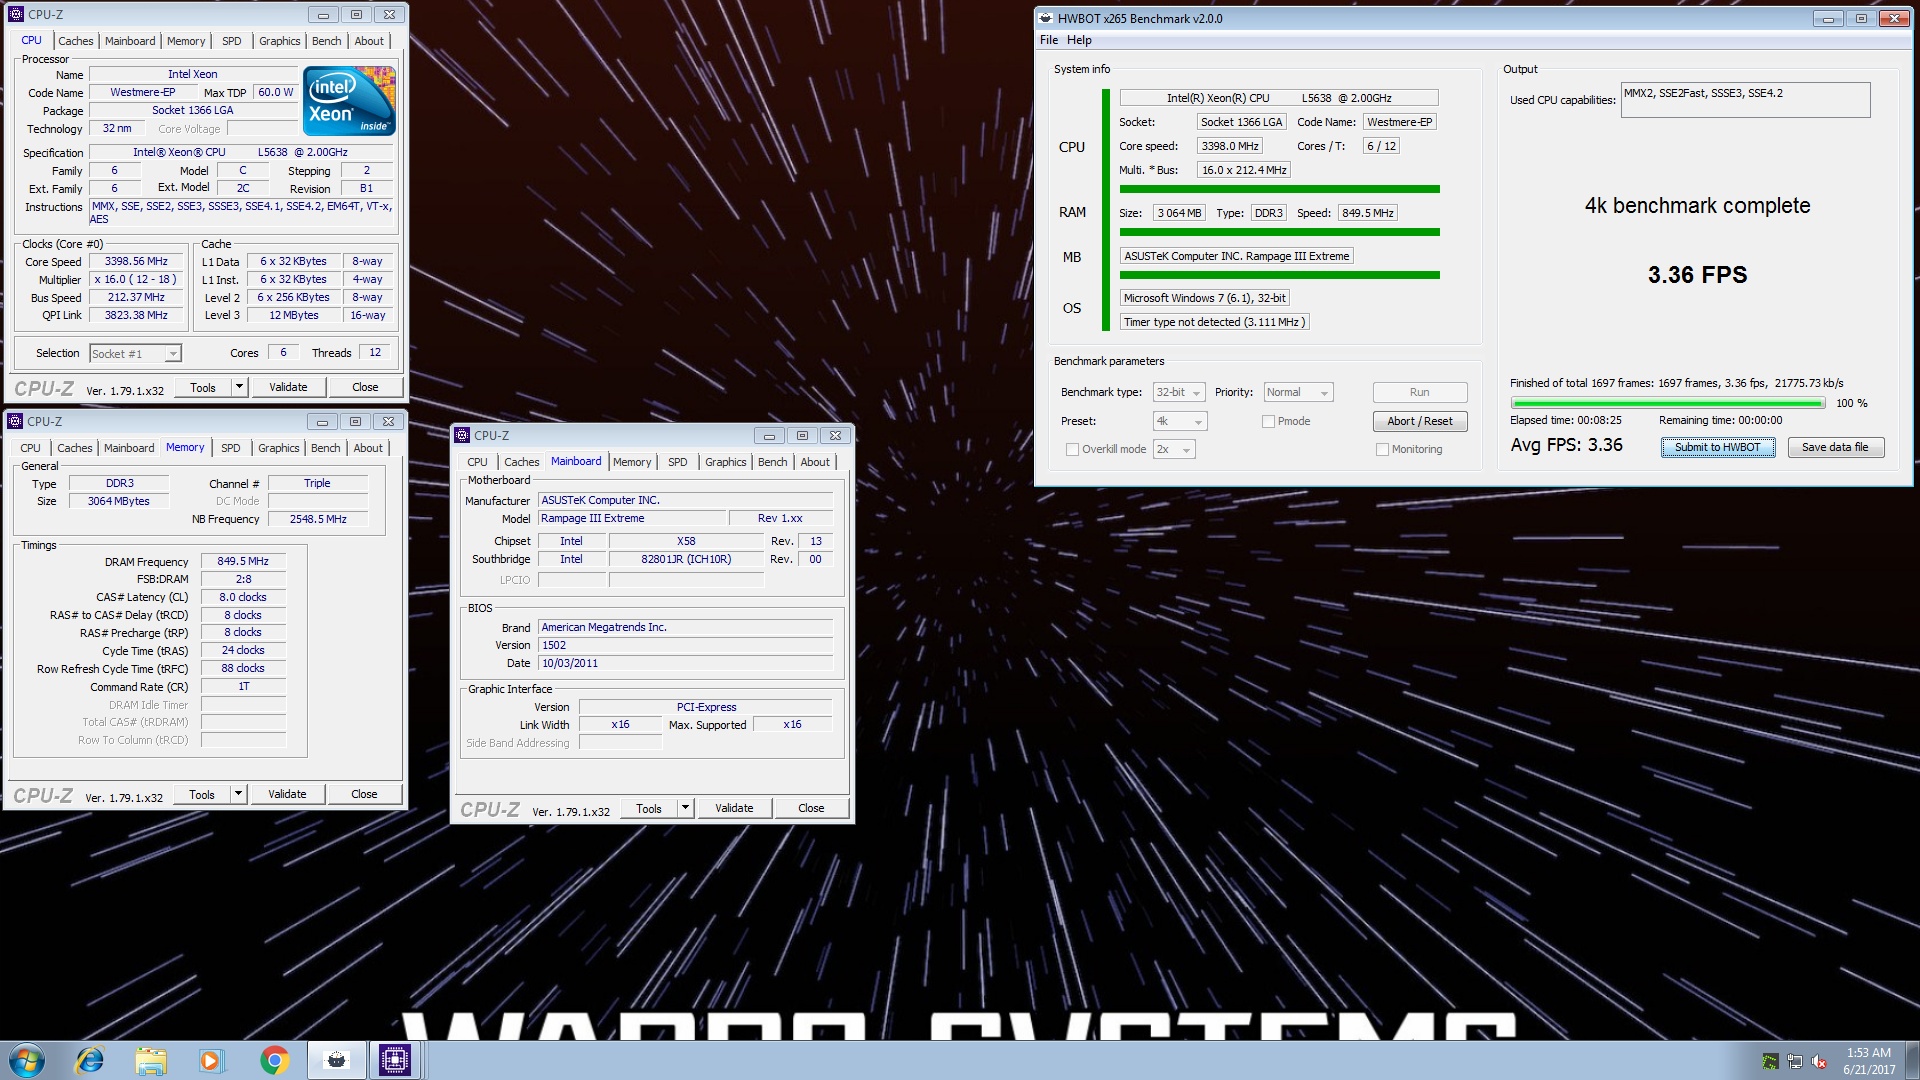Close the HWBOT x265 Benchmark window
Screen dimensions: 1920x1080
(1894, 18)
